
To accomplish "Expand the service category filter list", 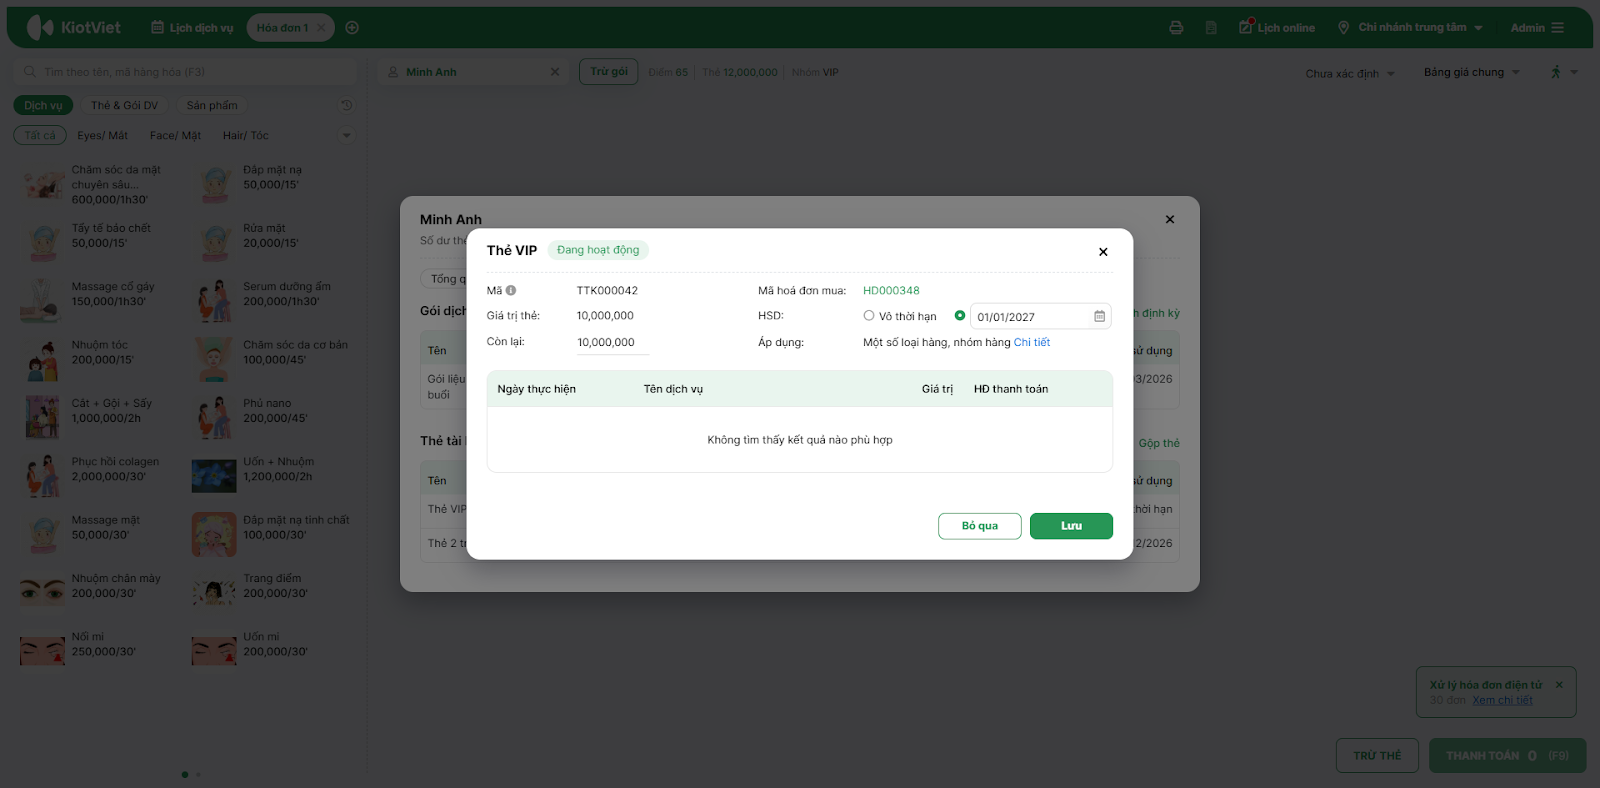I will 347,136.
